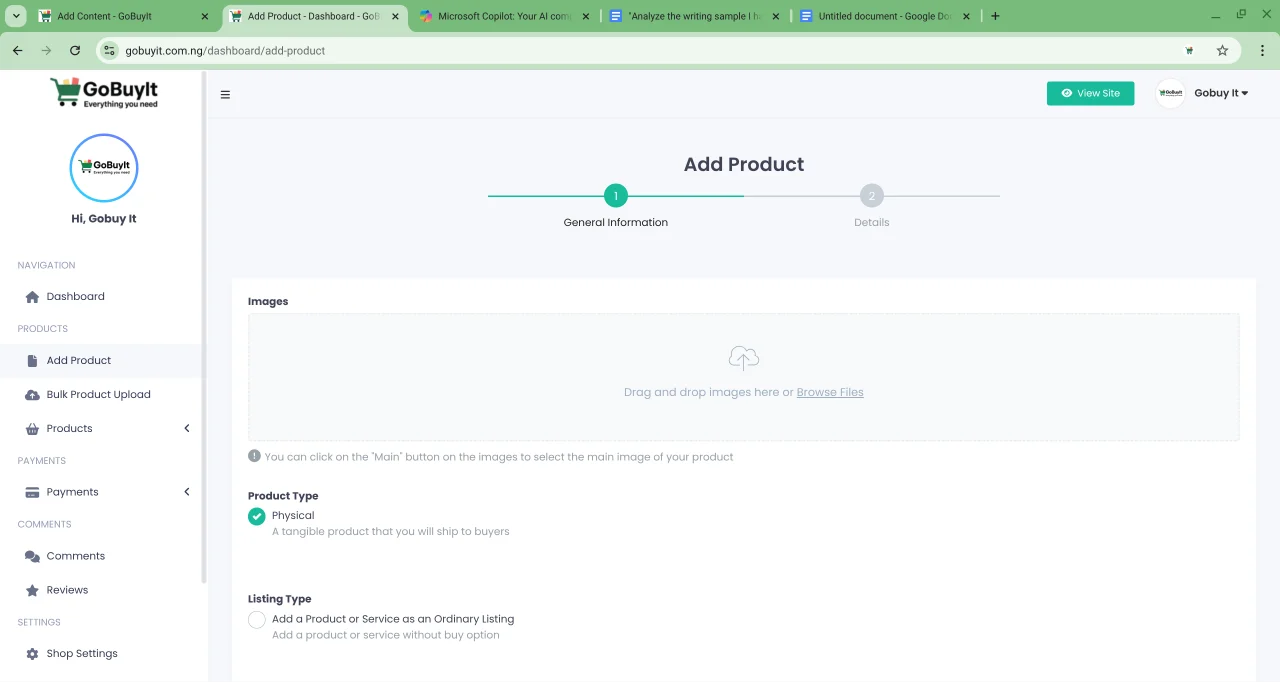Click the GoBuyIt cart logo
The width and height of the screenshot is (1280, 682).
click(x=104, y=93)
